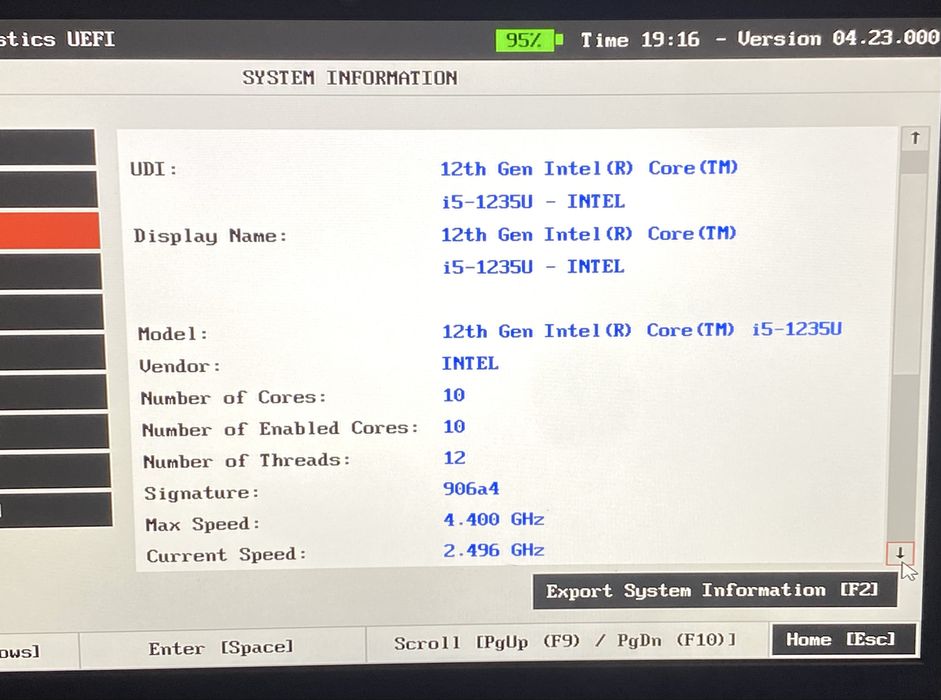
Task: Click the Number of Cores value 10
Action: pos(454,395)
